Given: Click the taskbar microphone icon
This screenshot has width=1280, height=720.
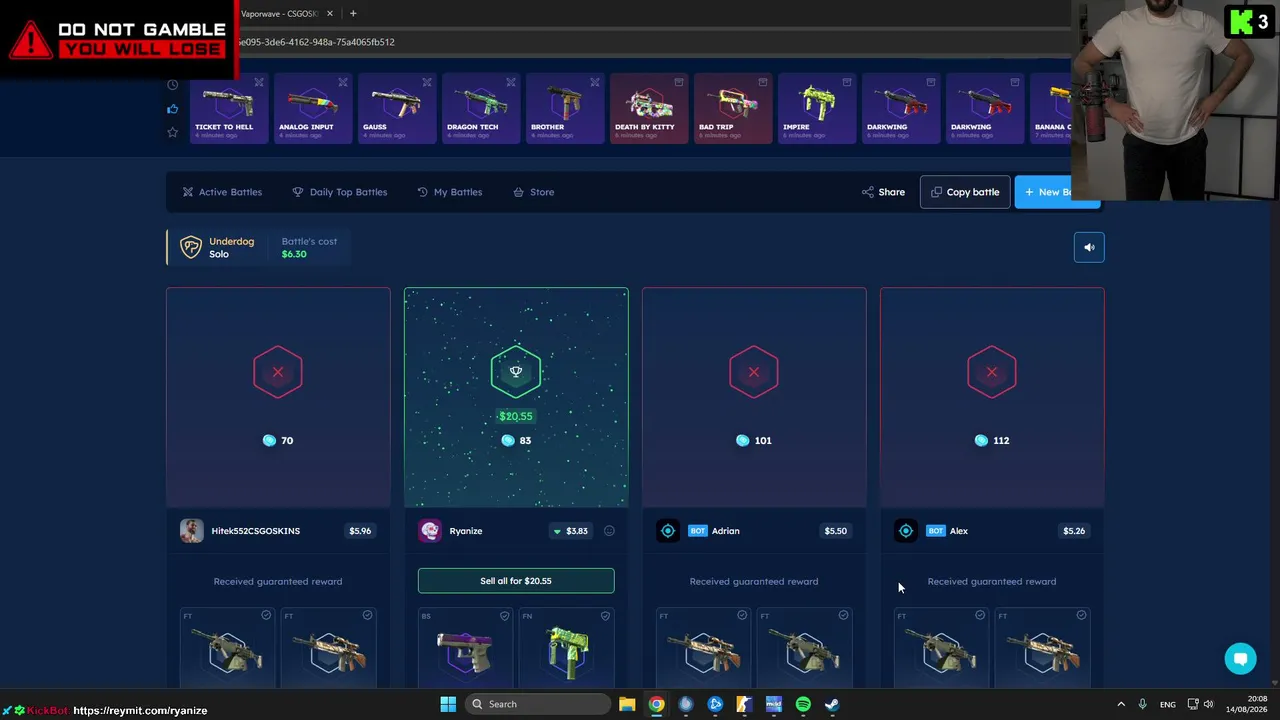Looking at the screenshot, I should click(1142, 704).
